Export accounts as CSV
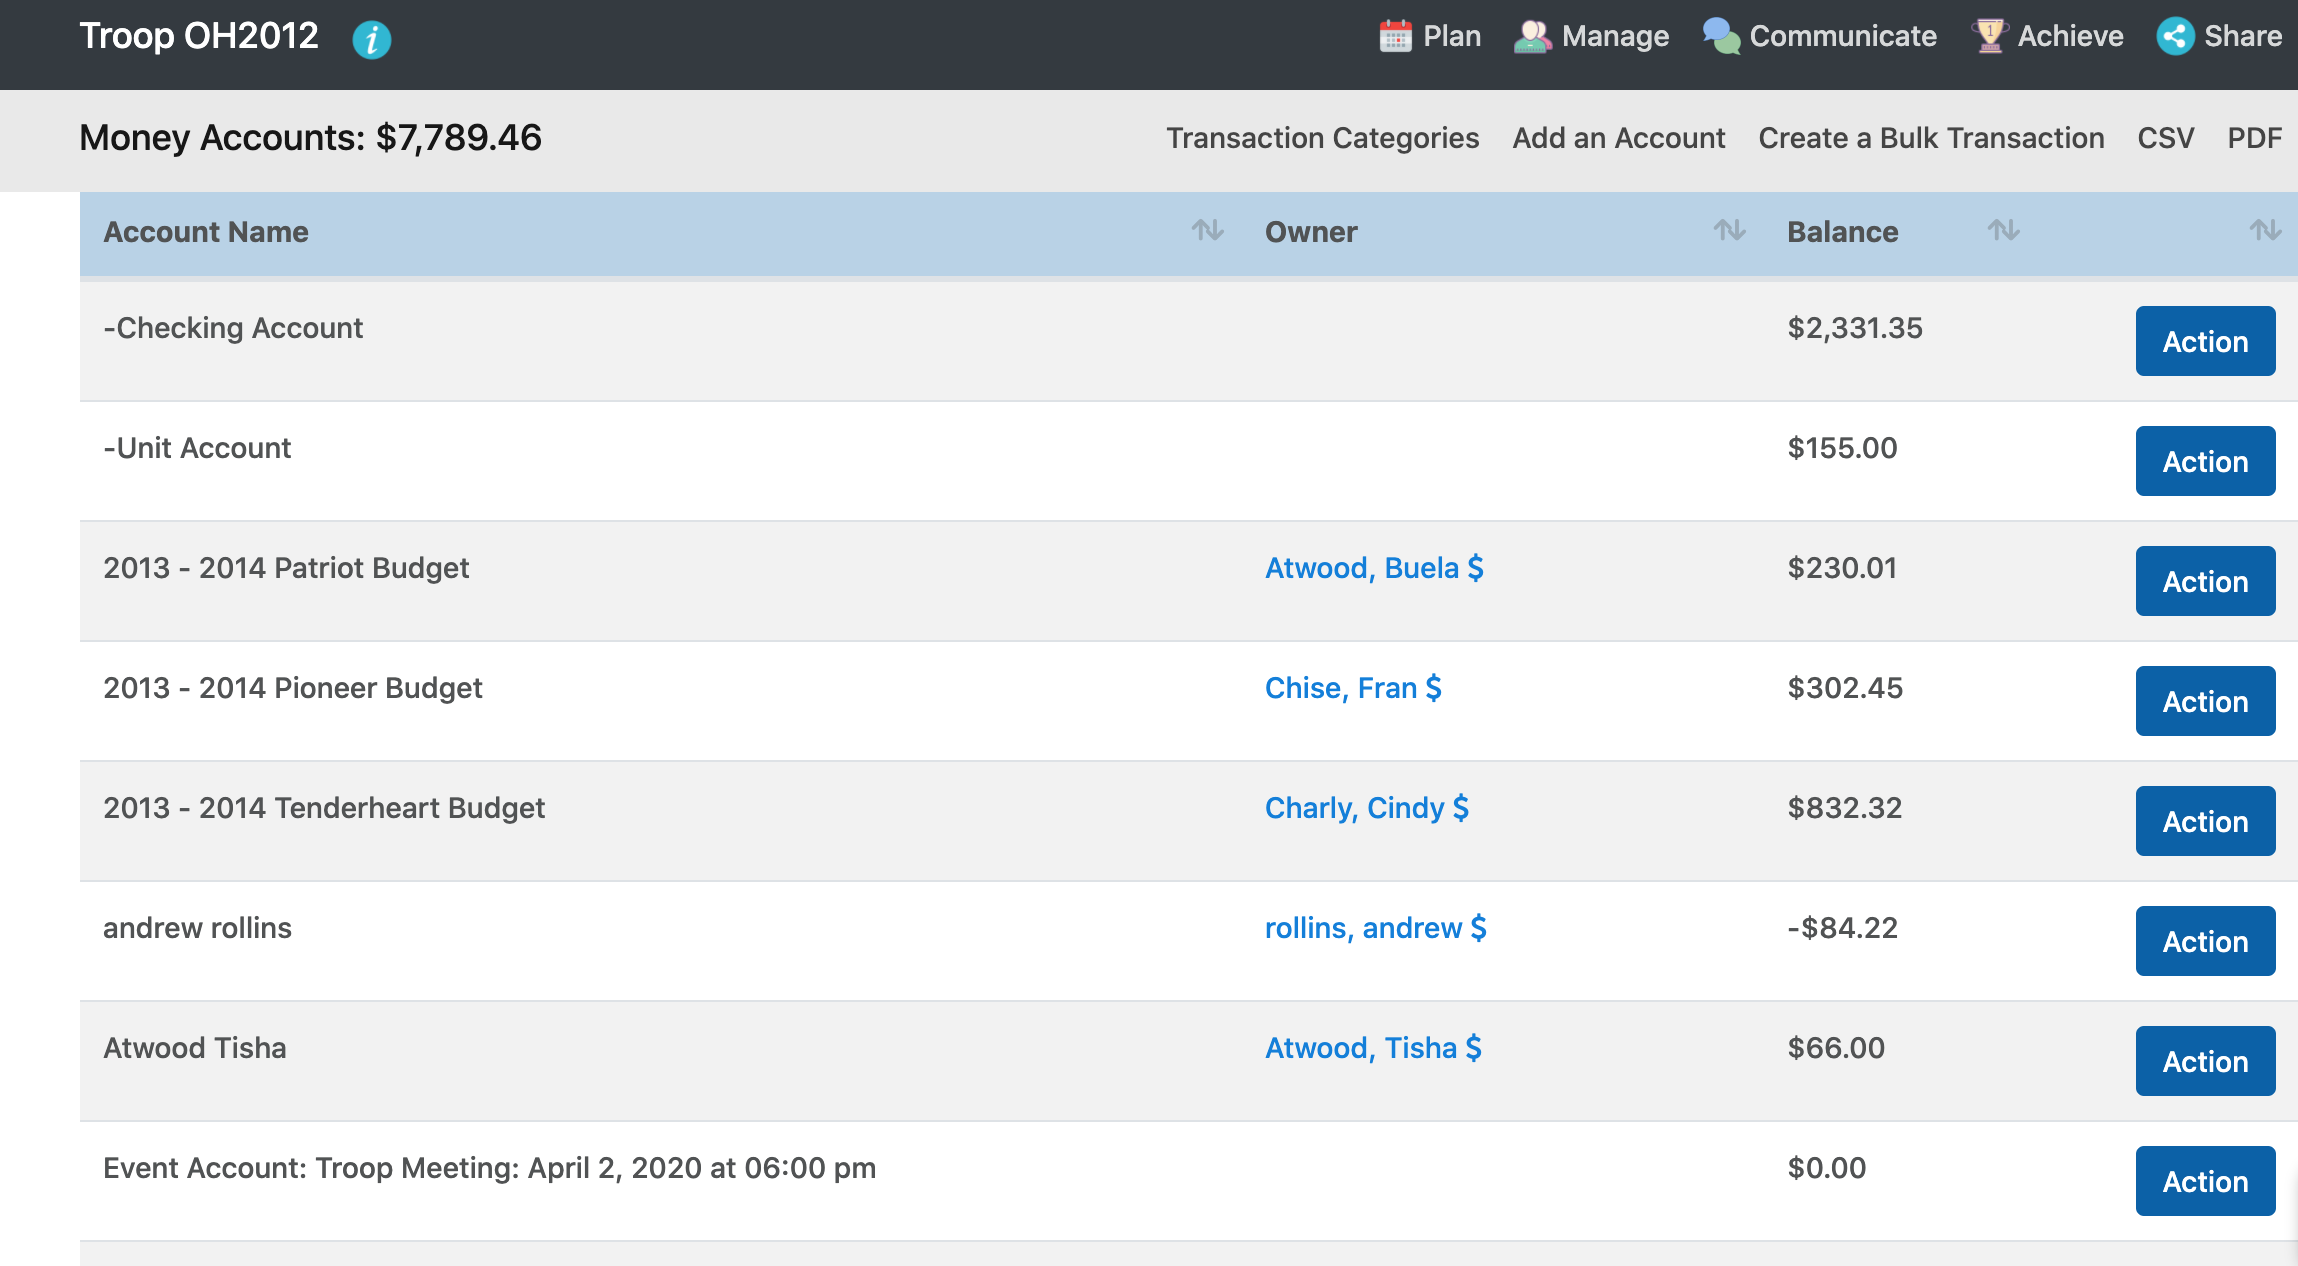2298x1266 pixels. pos(2165,138)
